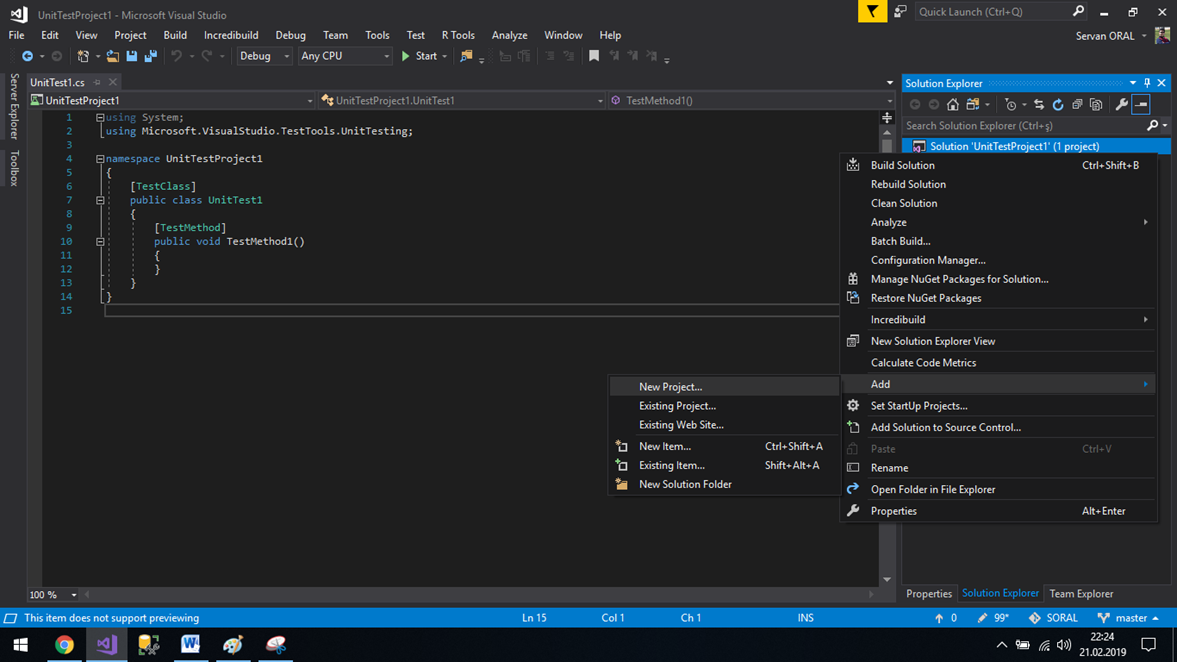Switch to the Team Explorer tab

point(1081,594)
